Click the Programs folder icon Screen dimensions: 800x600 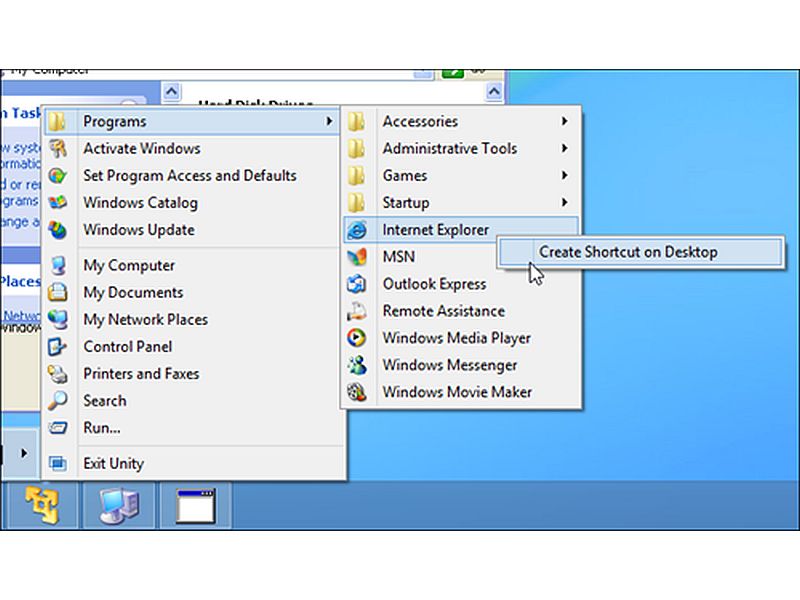[57, 121]
